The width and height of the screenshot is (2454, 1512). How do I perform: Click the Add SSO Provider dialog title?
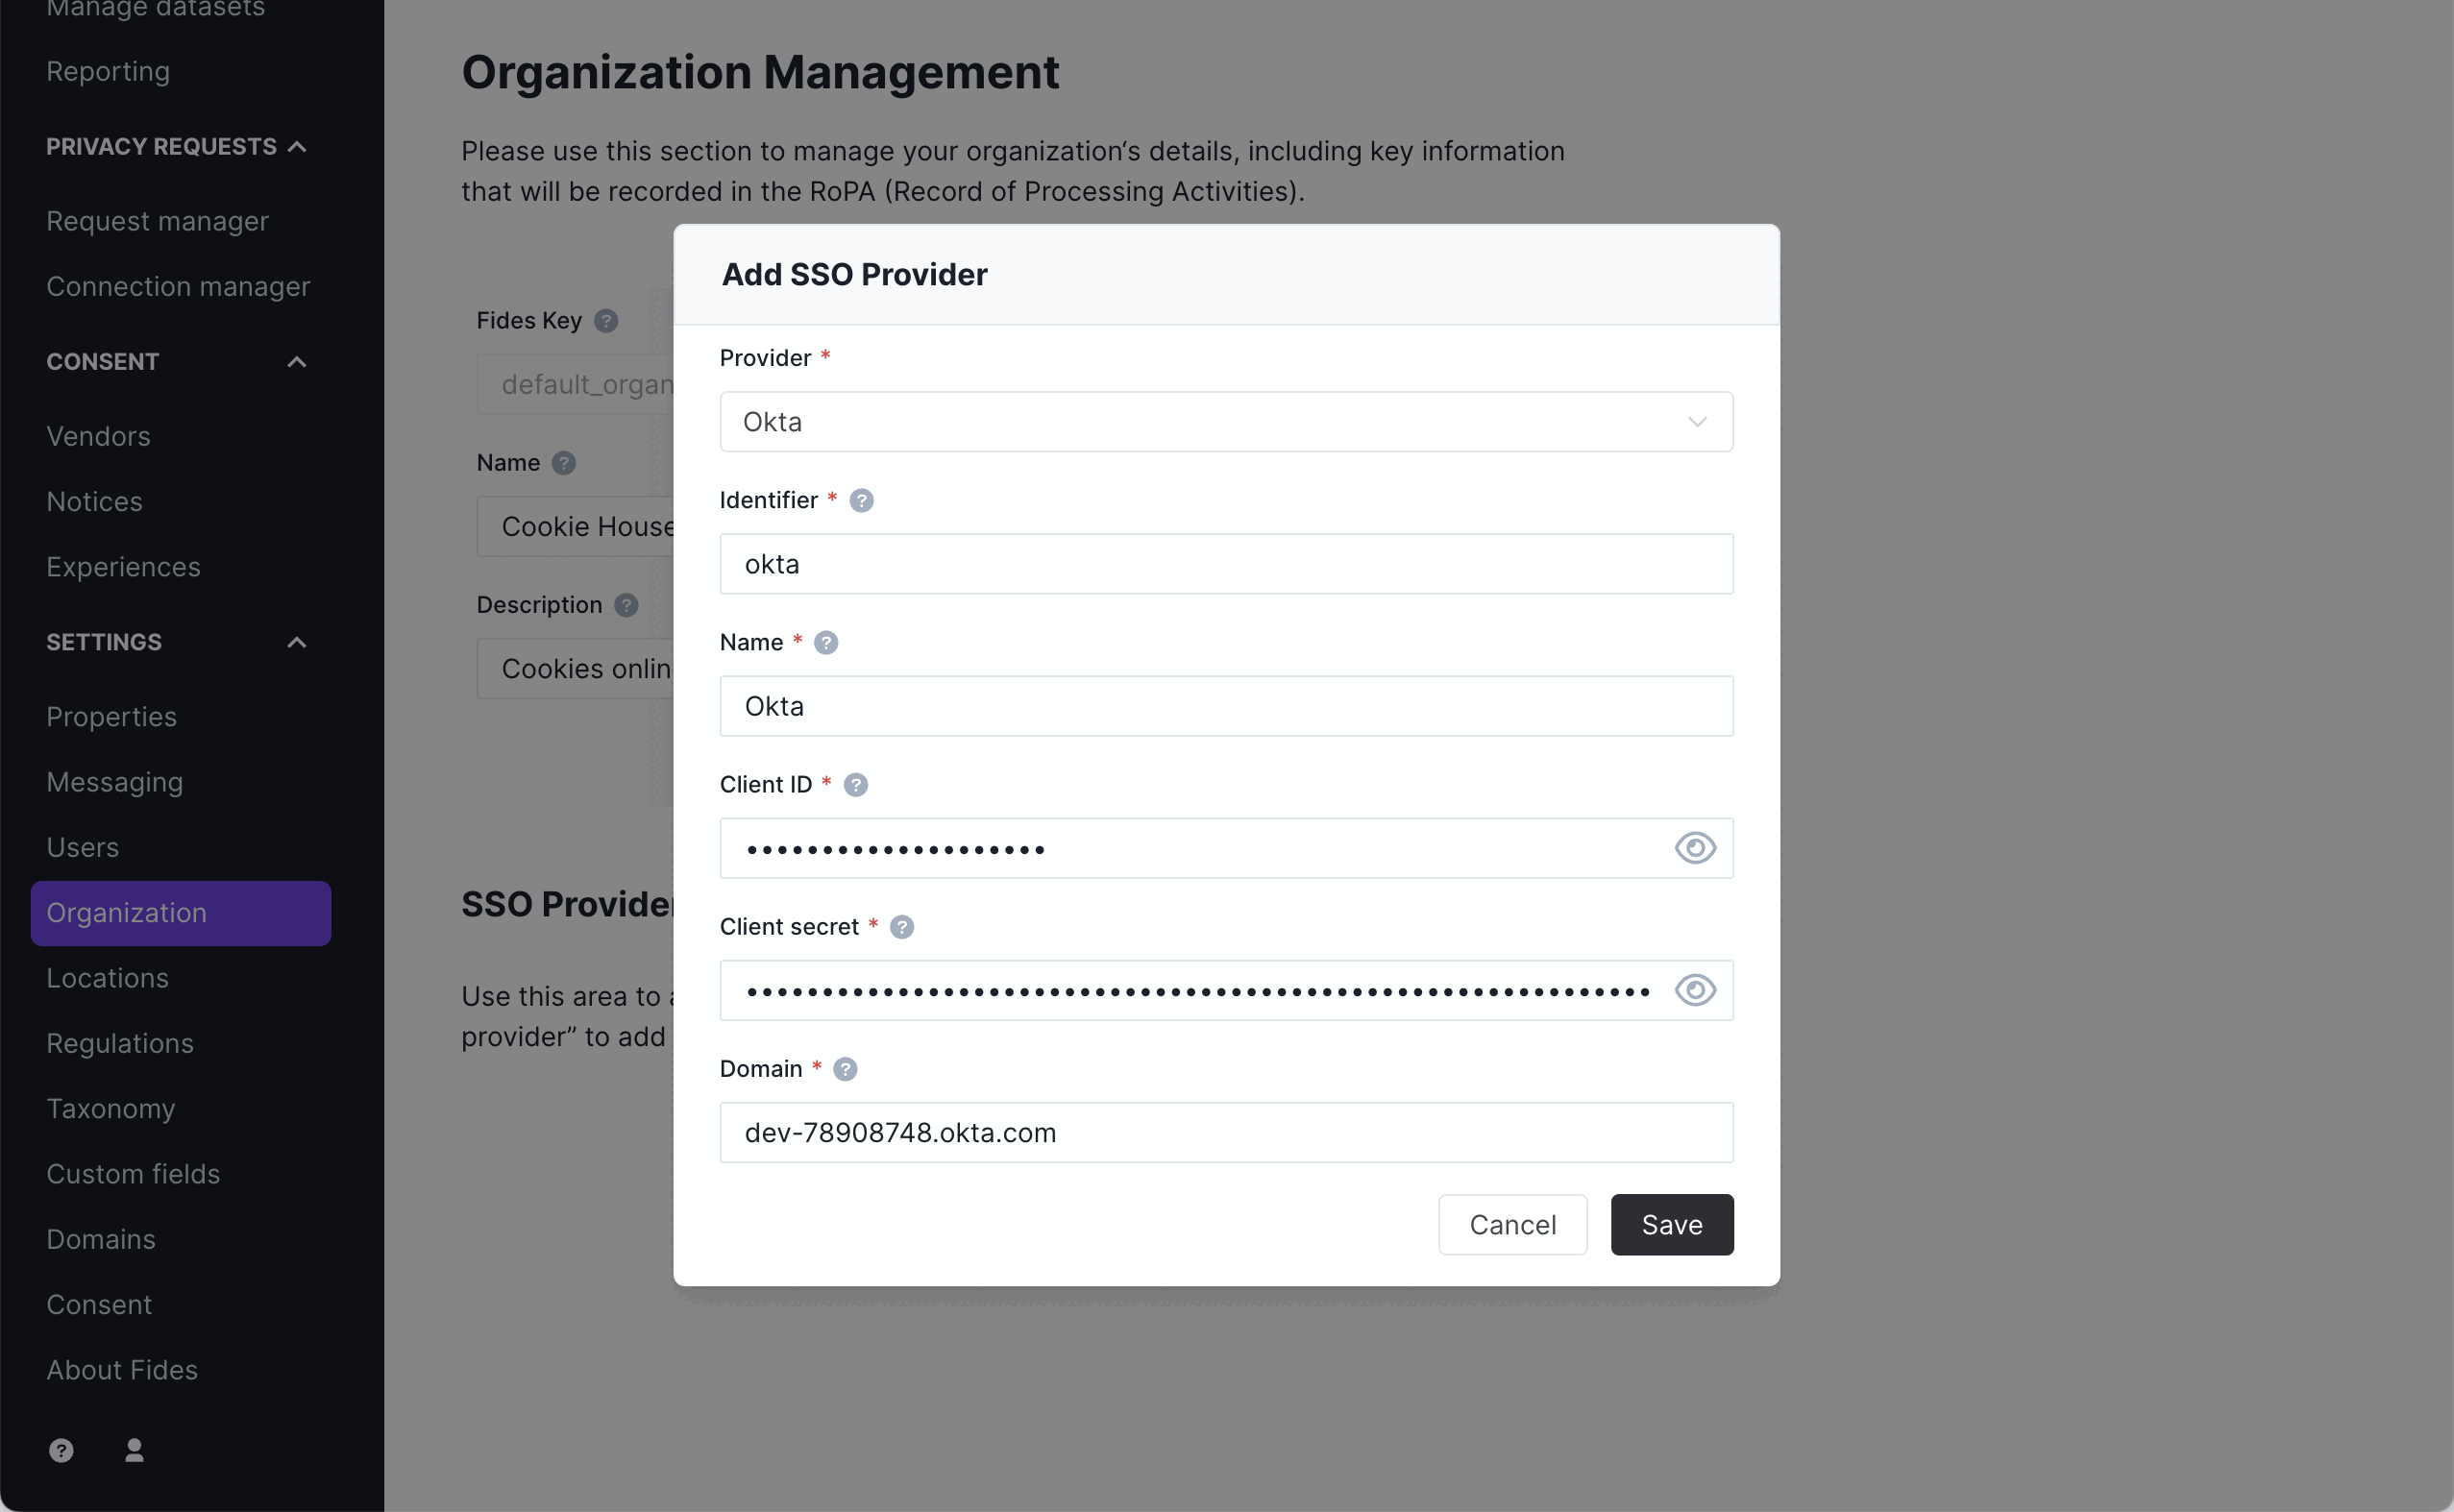pos(854,274)
